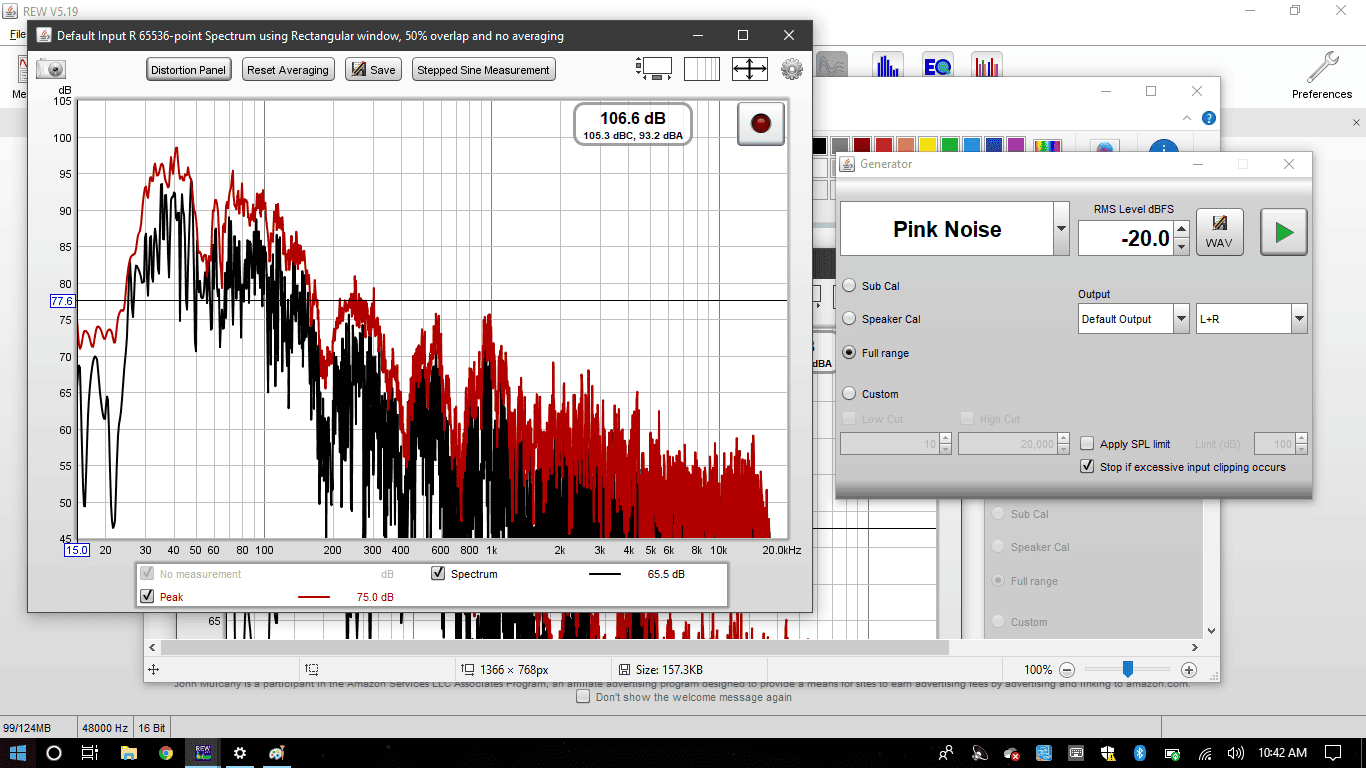Select the yellow color swatch in Paint
This screenshot has height=768, width=1366.
pos(927,146)
